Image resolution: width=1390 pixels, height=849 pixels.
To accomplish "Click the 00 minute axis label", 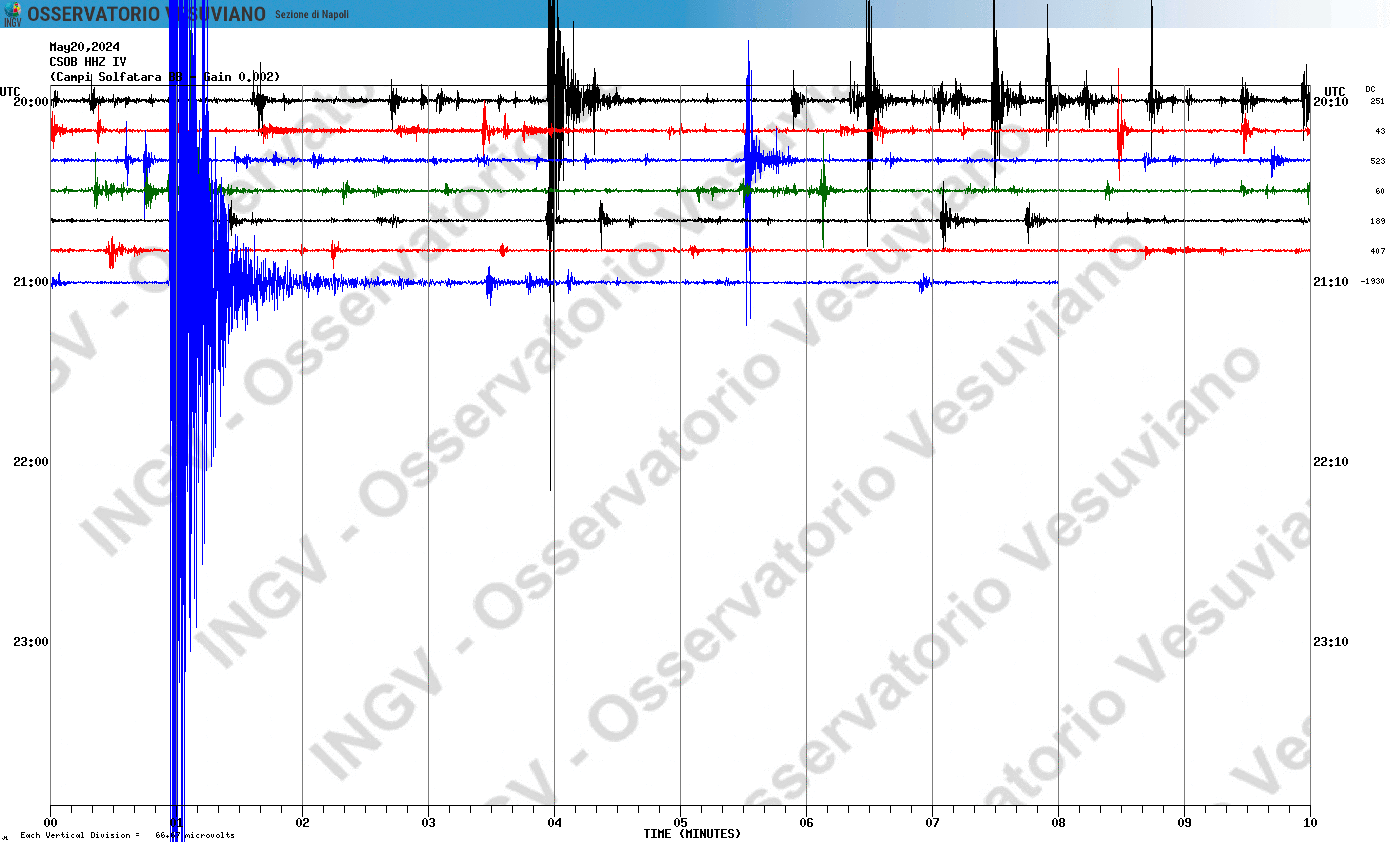I will [x=50, y=823].
